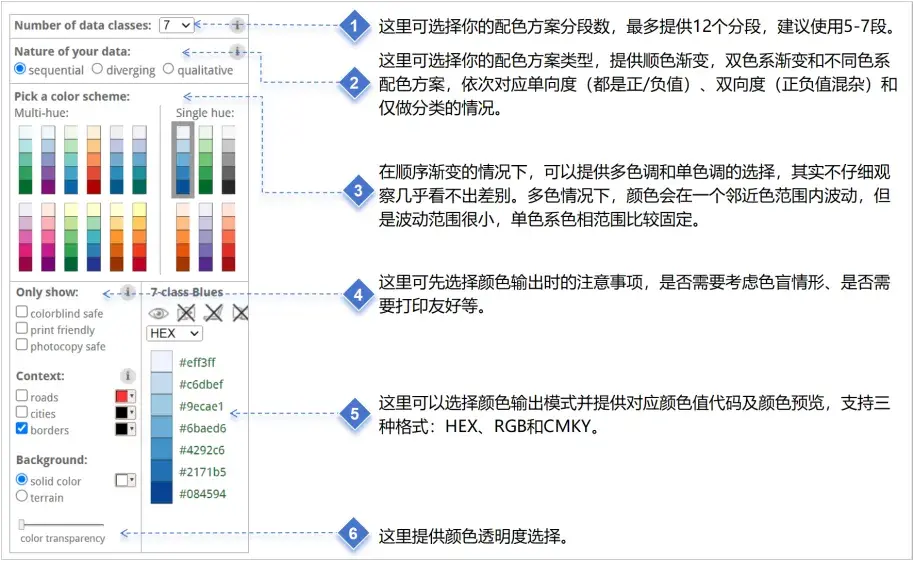Open the solid color background picker dropdown

[125, 480]
